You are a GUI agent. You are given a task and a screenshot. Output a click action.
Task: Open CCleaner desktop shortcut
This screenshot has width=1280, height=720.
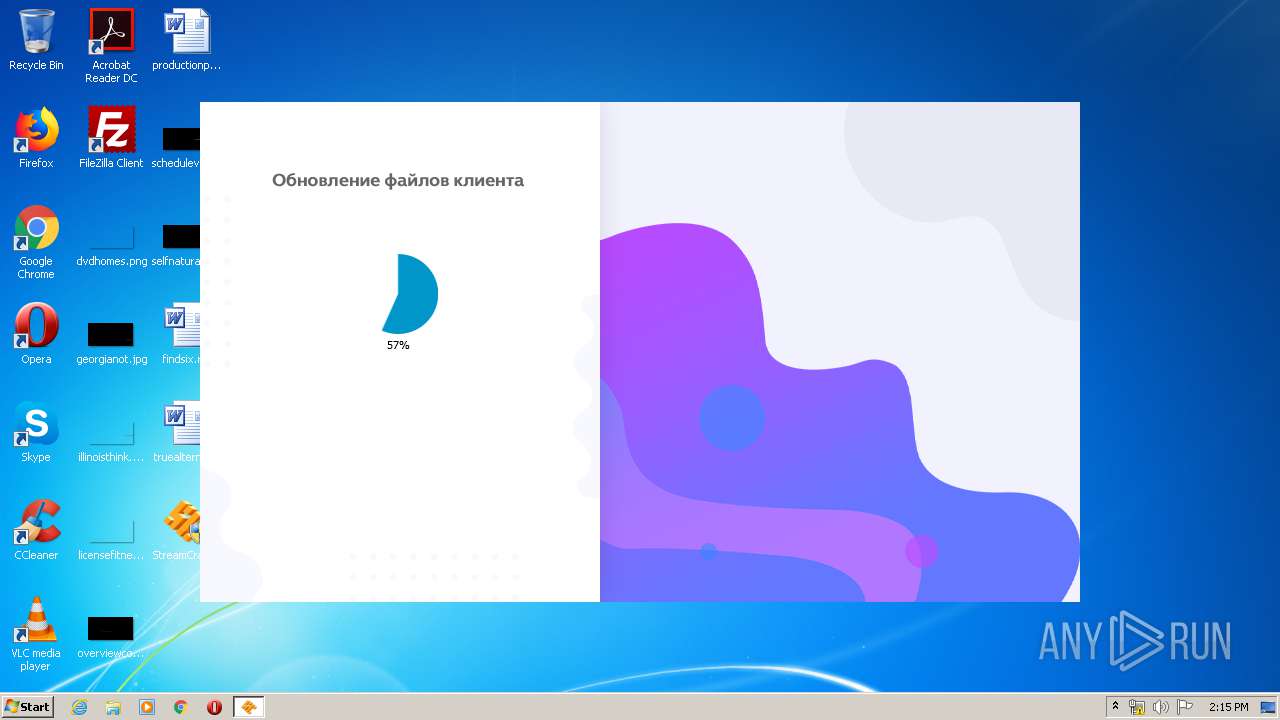tap(36, 530)
